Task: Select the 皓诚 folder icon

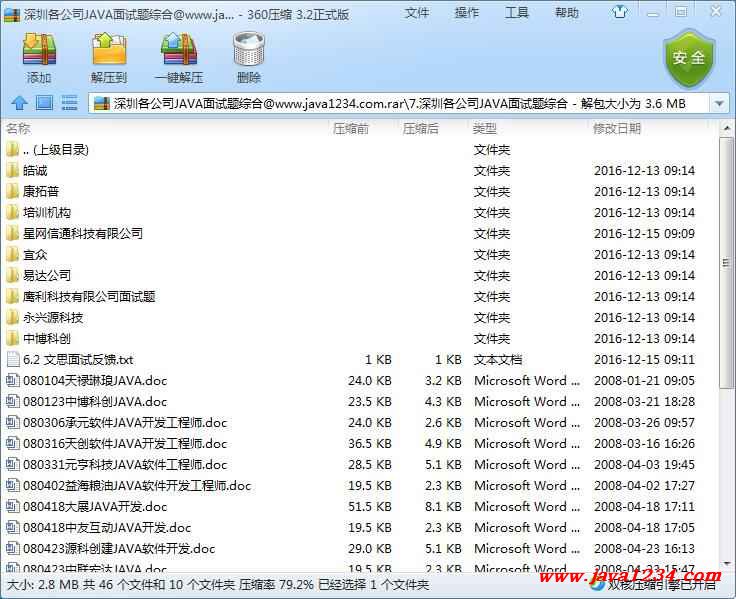Action: click(x=13, y=170)
